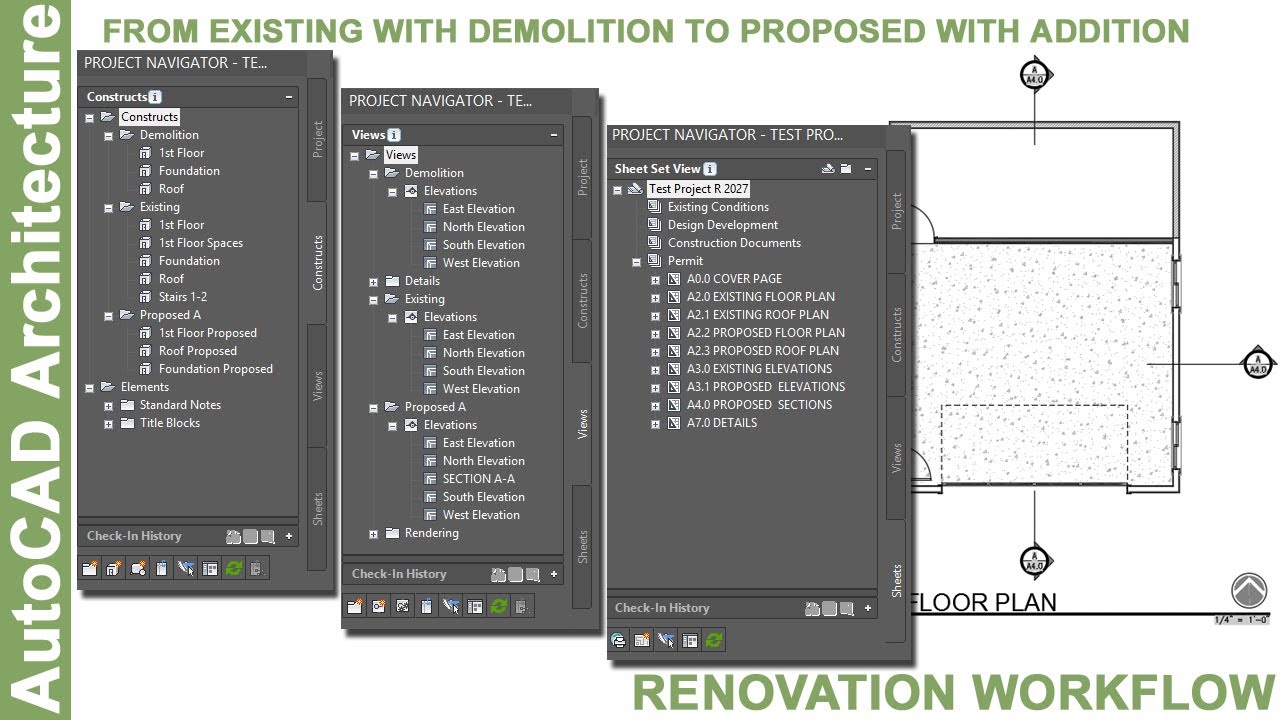Switch to Project tab in Sheets panel
The image size is (1280, 720).
pyautogui.click(x=896, y=211)
